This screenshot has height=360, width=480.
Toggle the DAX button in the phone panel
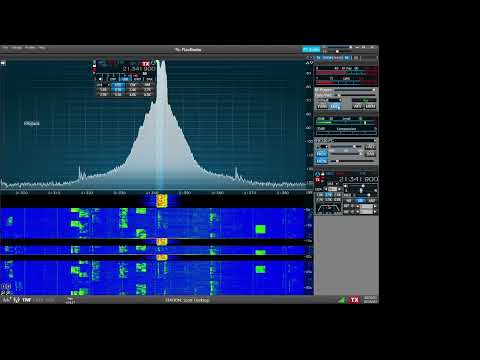[x=371, y=154]
